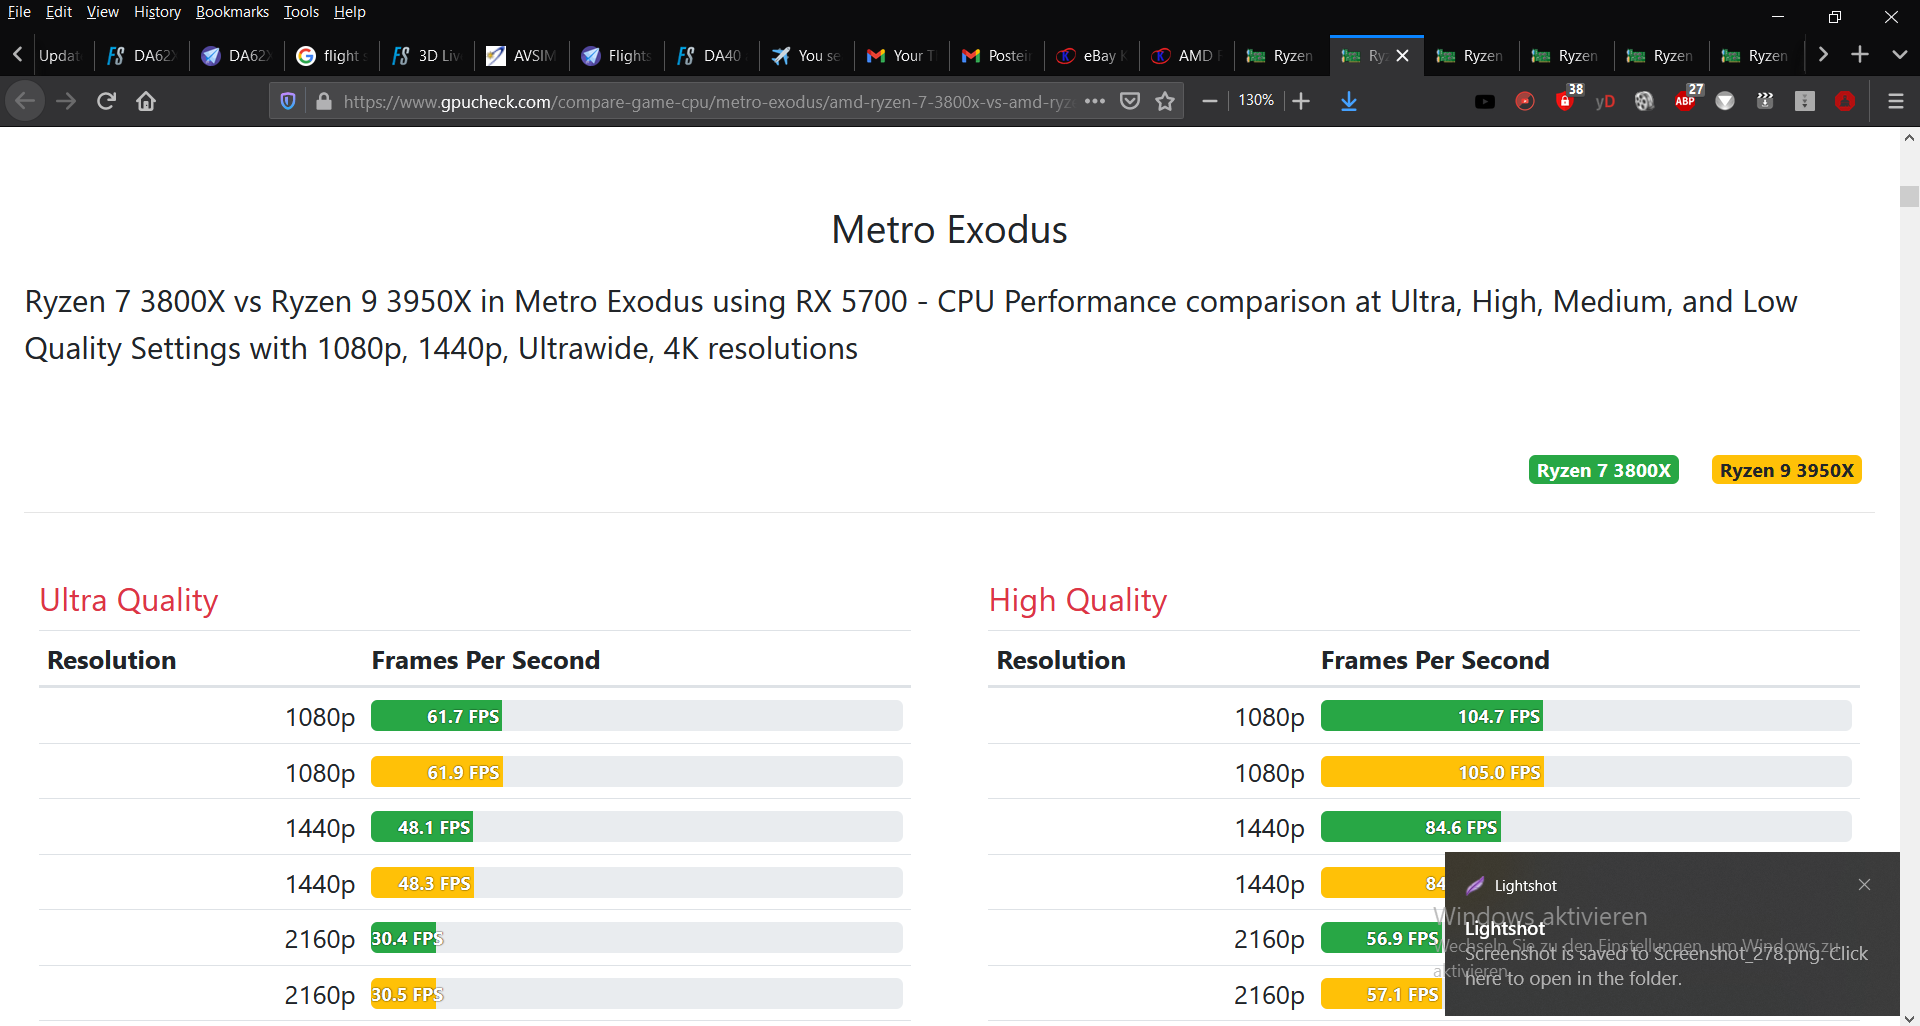Screen dimensions: 1920x1026
Task: Click the gray download-arrows extension icon
Action: [x=1805, y=101]
